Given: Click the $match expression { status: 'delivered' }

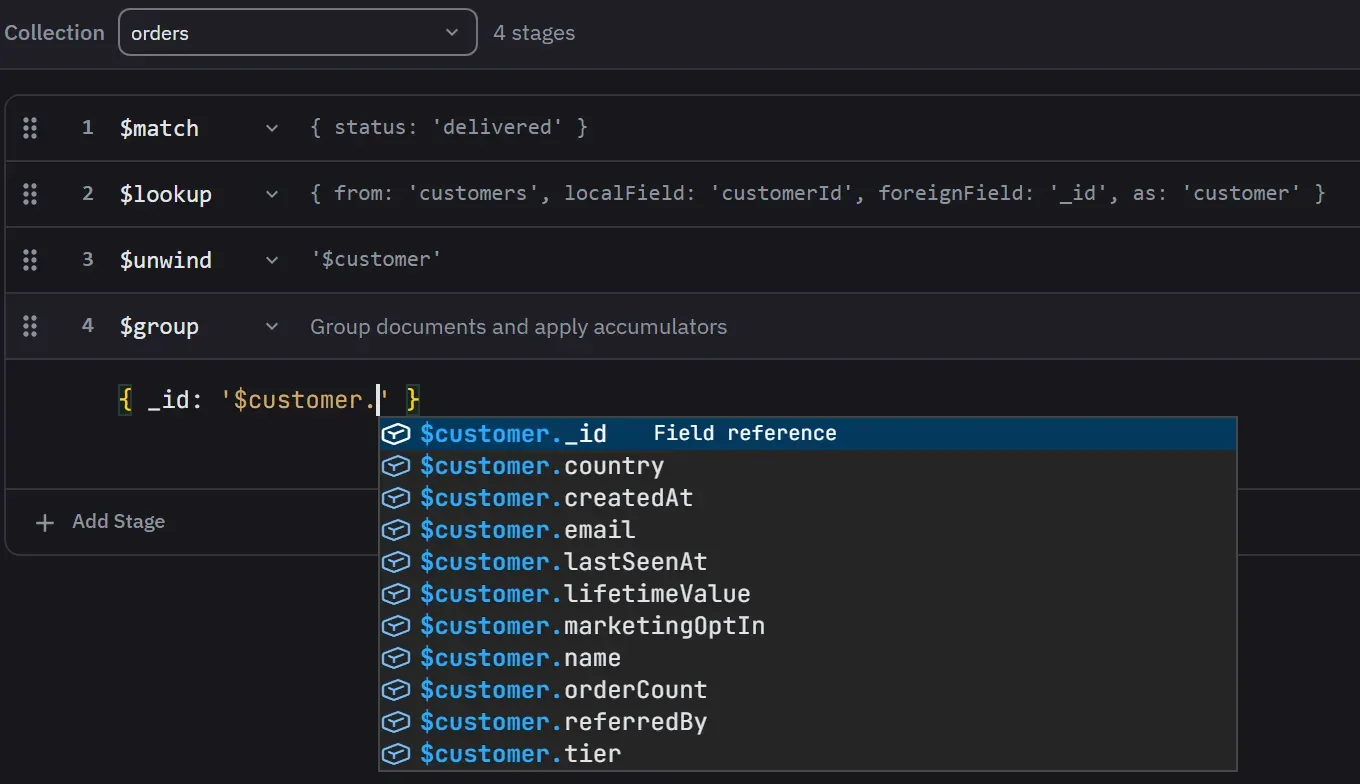Looking at the screenshot, I should pyautogui.click(x=449, y=128).
